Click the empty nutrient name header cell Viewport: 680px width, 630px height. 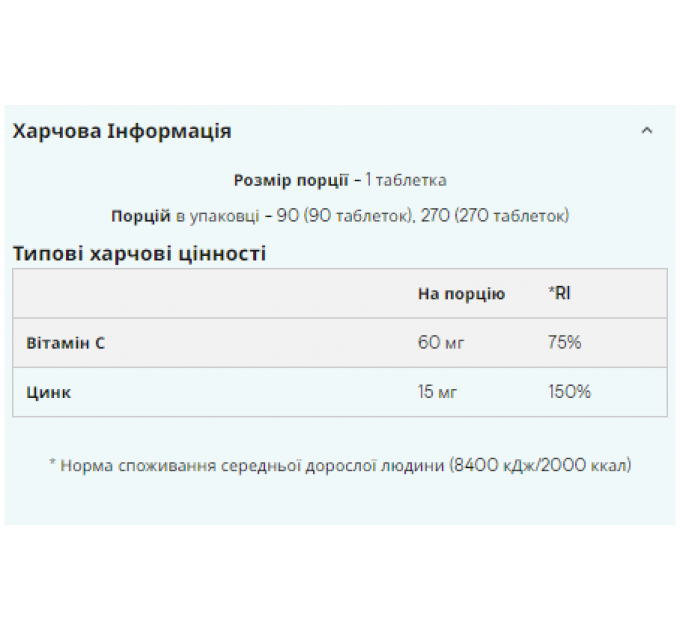pyautogui.click(x=212, y=294)
